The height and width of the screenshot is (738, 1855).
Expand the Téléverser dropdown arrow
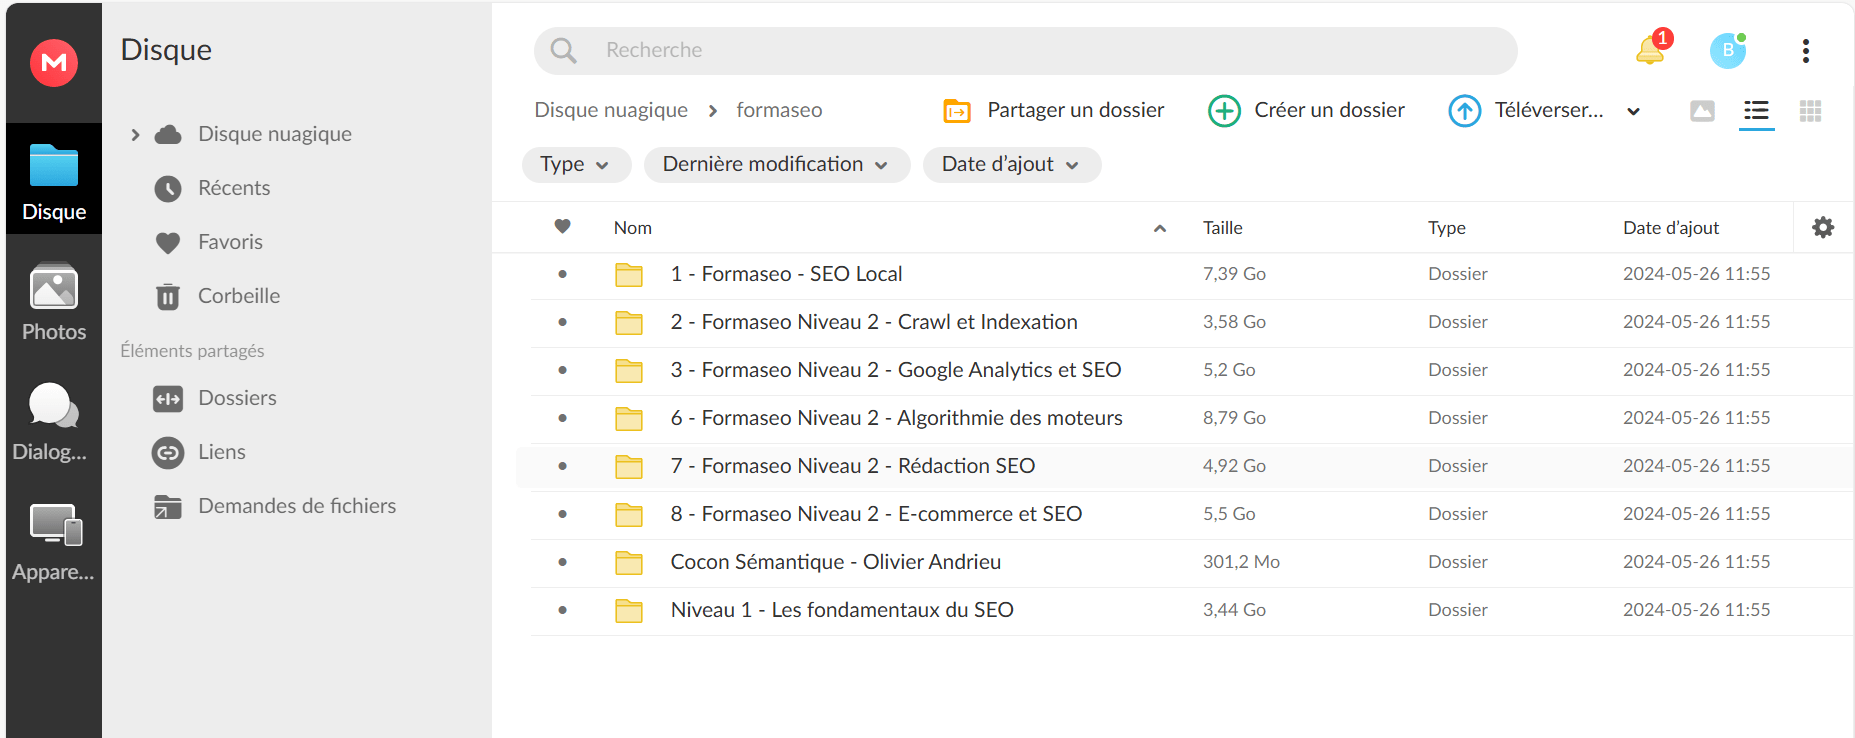pyautogui.click(x=1634, y=111)
